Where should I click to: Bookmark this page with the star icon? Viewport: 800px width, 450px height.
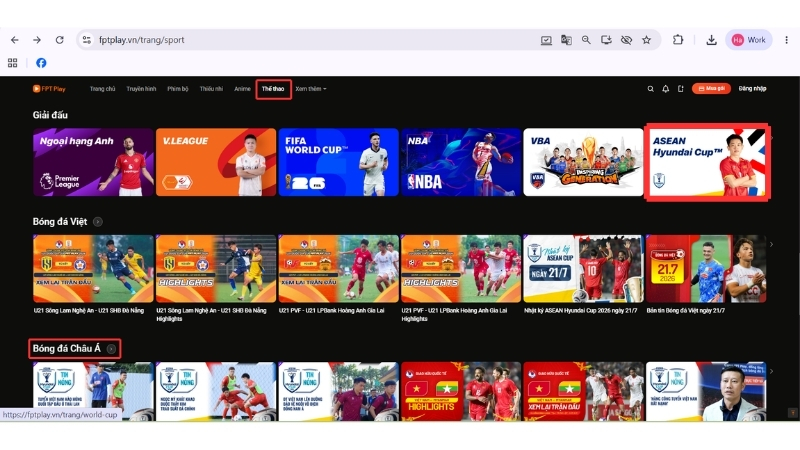tap(646, 40)
